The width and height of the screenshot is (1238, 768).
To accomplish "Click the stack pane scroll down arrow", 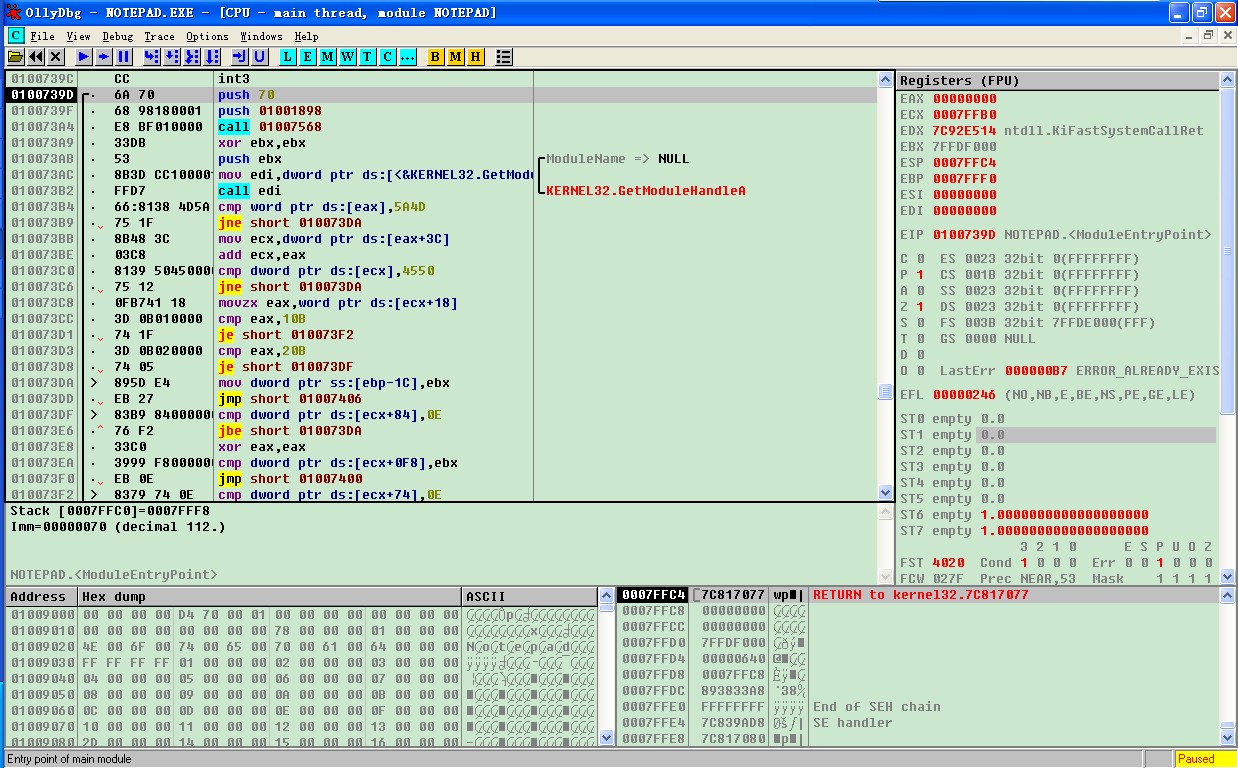I will [x=1227, y=737].
